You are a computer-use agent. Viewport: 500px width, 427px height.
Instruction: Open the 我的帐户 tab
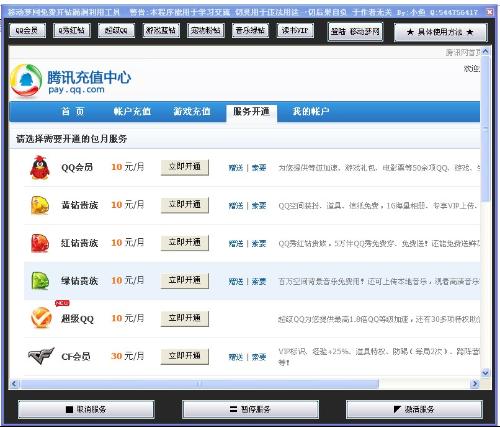[311, 111]
